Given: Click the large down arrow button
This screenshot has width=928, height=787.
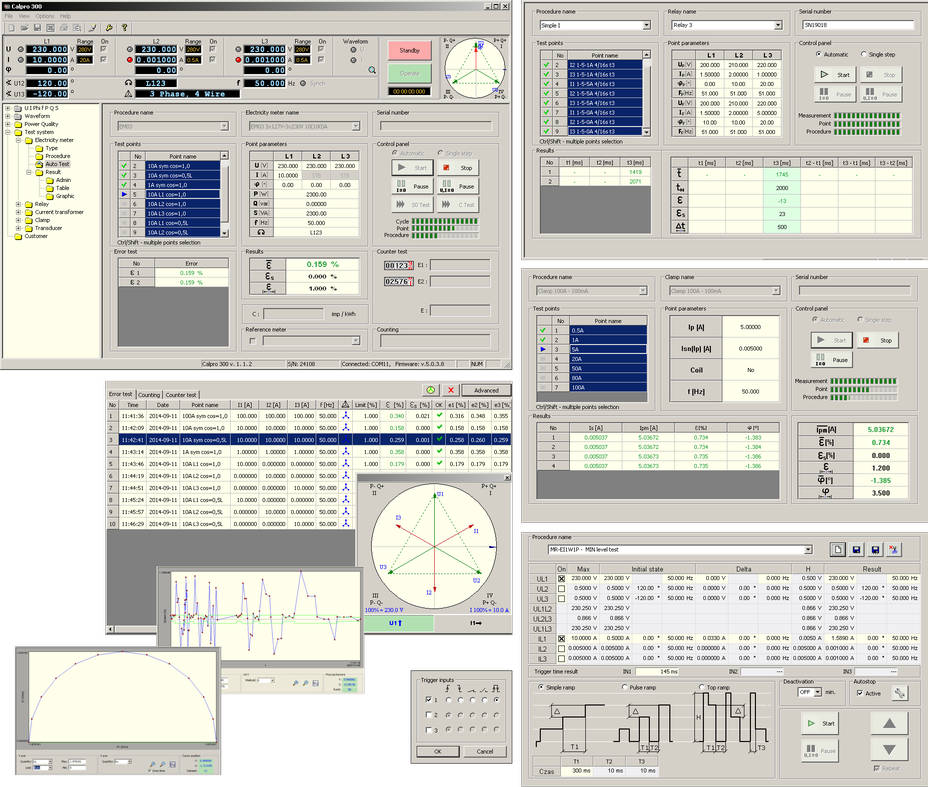Looking at the screenshot, I should coord(889,749).
